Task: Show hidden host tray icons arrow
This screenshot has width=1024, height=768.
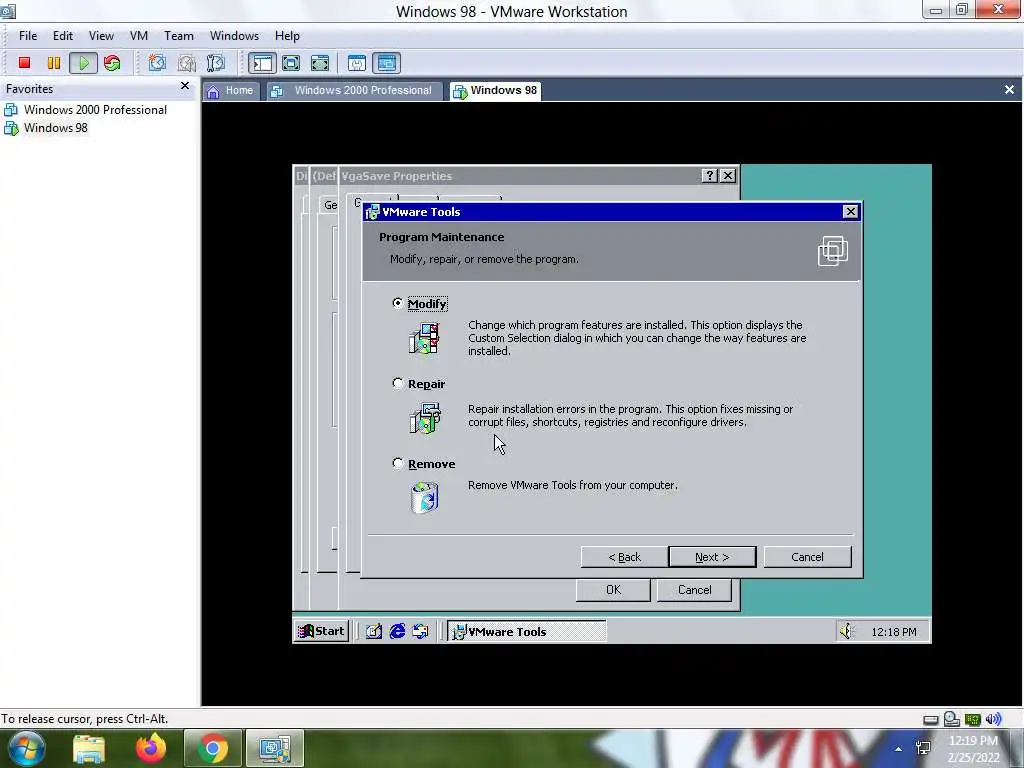Action: click(x=898, y=749)
